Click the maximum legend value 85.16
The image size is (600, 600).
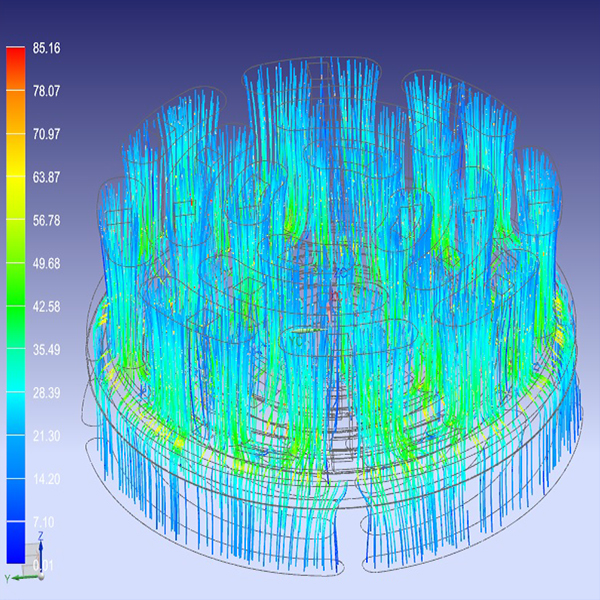point(46,48)
